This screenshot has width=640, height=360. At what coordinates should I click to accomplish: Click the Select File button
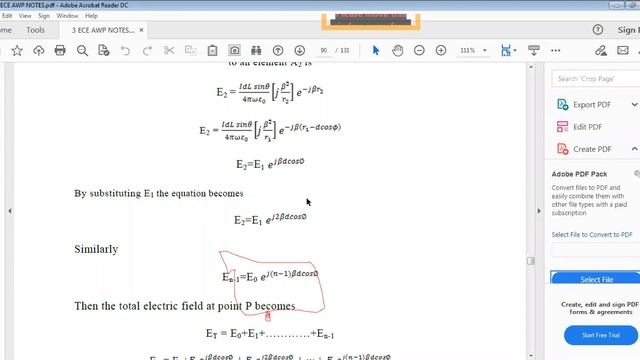(596, 278)
